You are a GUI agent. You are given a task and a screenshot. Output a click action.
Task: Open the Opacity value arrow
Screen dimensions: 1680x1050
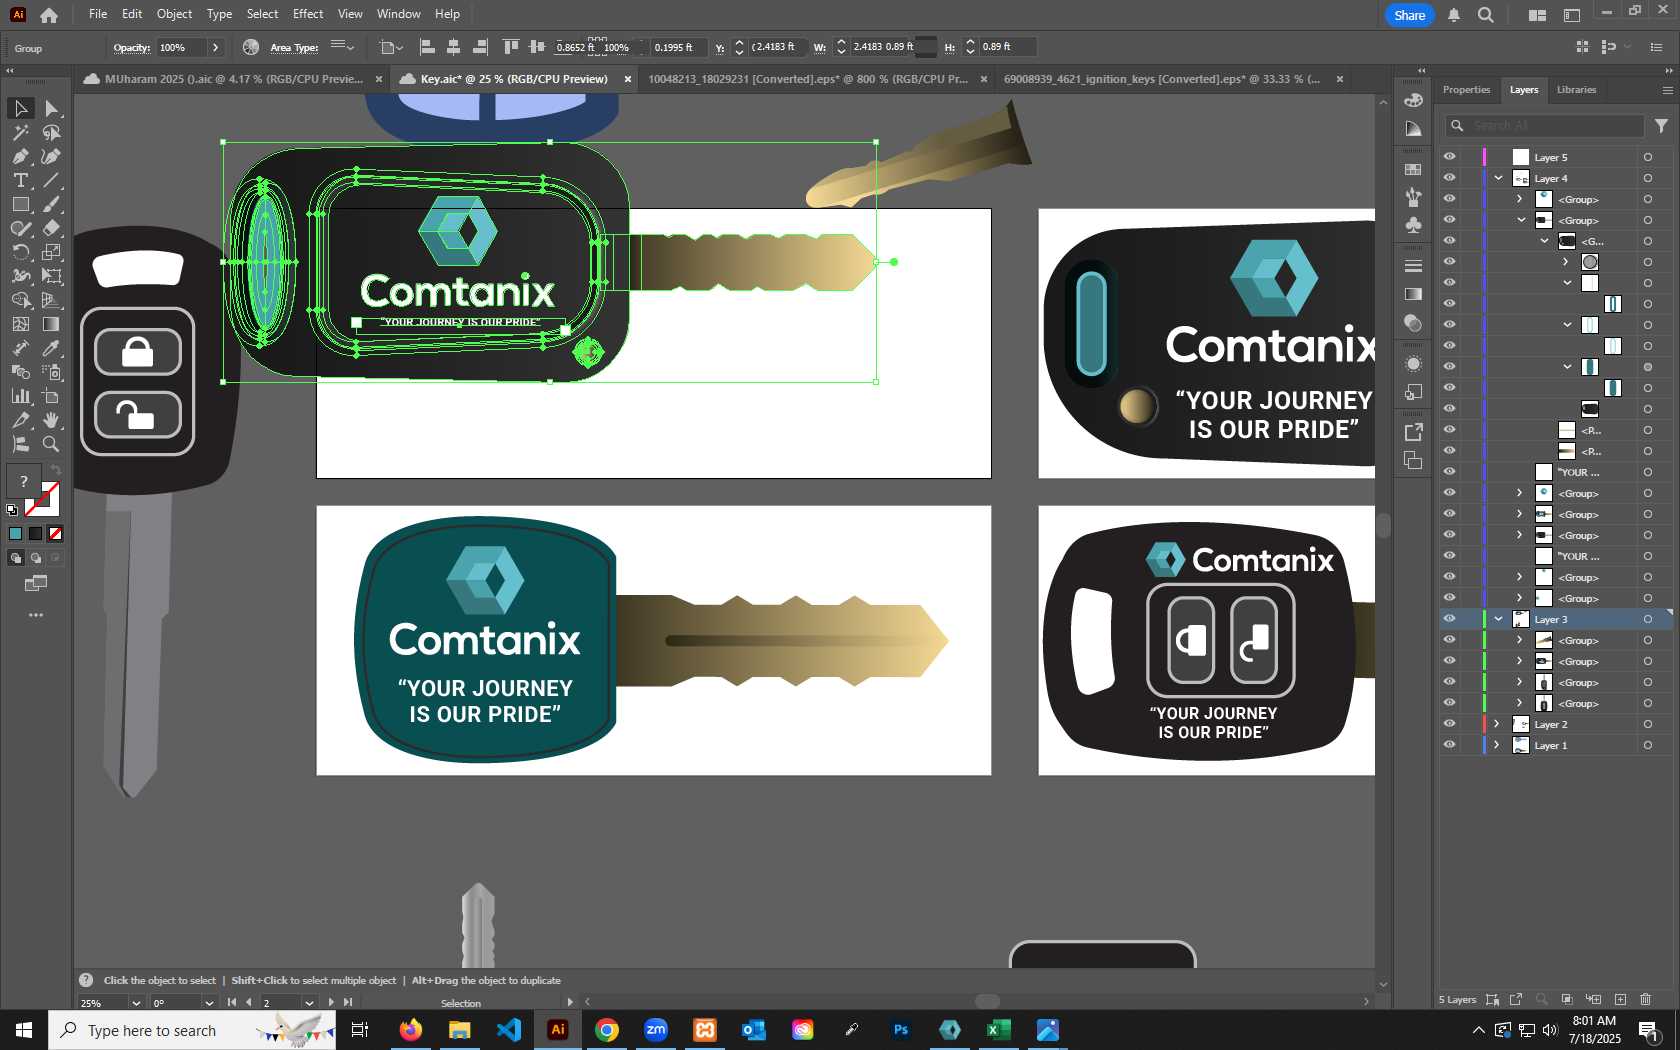[215, 48]
